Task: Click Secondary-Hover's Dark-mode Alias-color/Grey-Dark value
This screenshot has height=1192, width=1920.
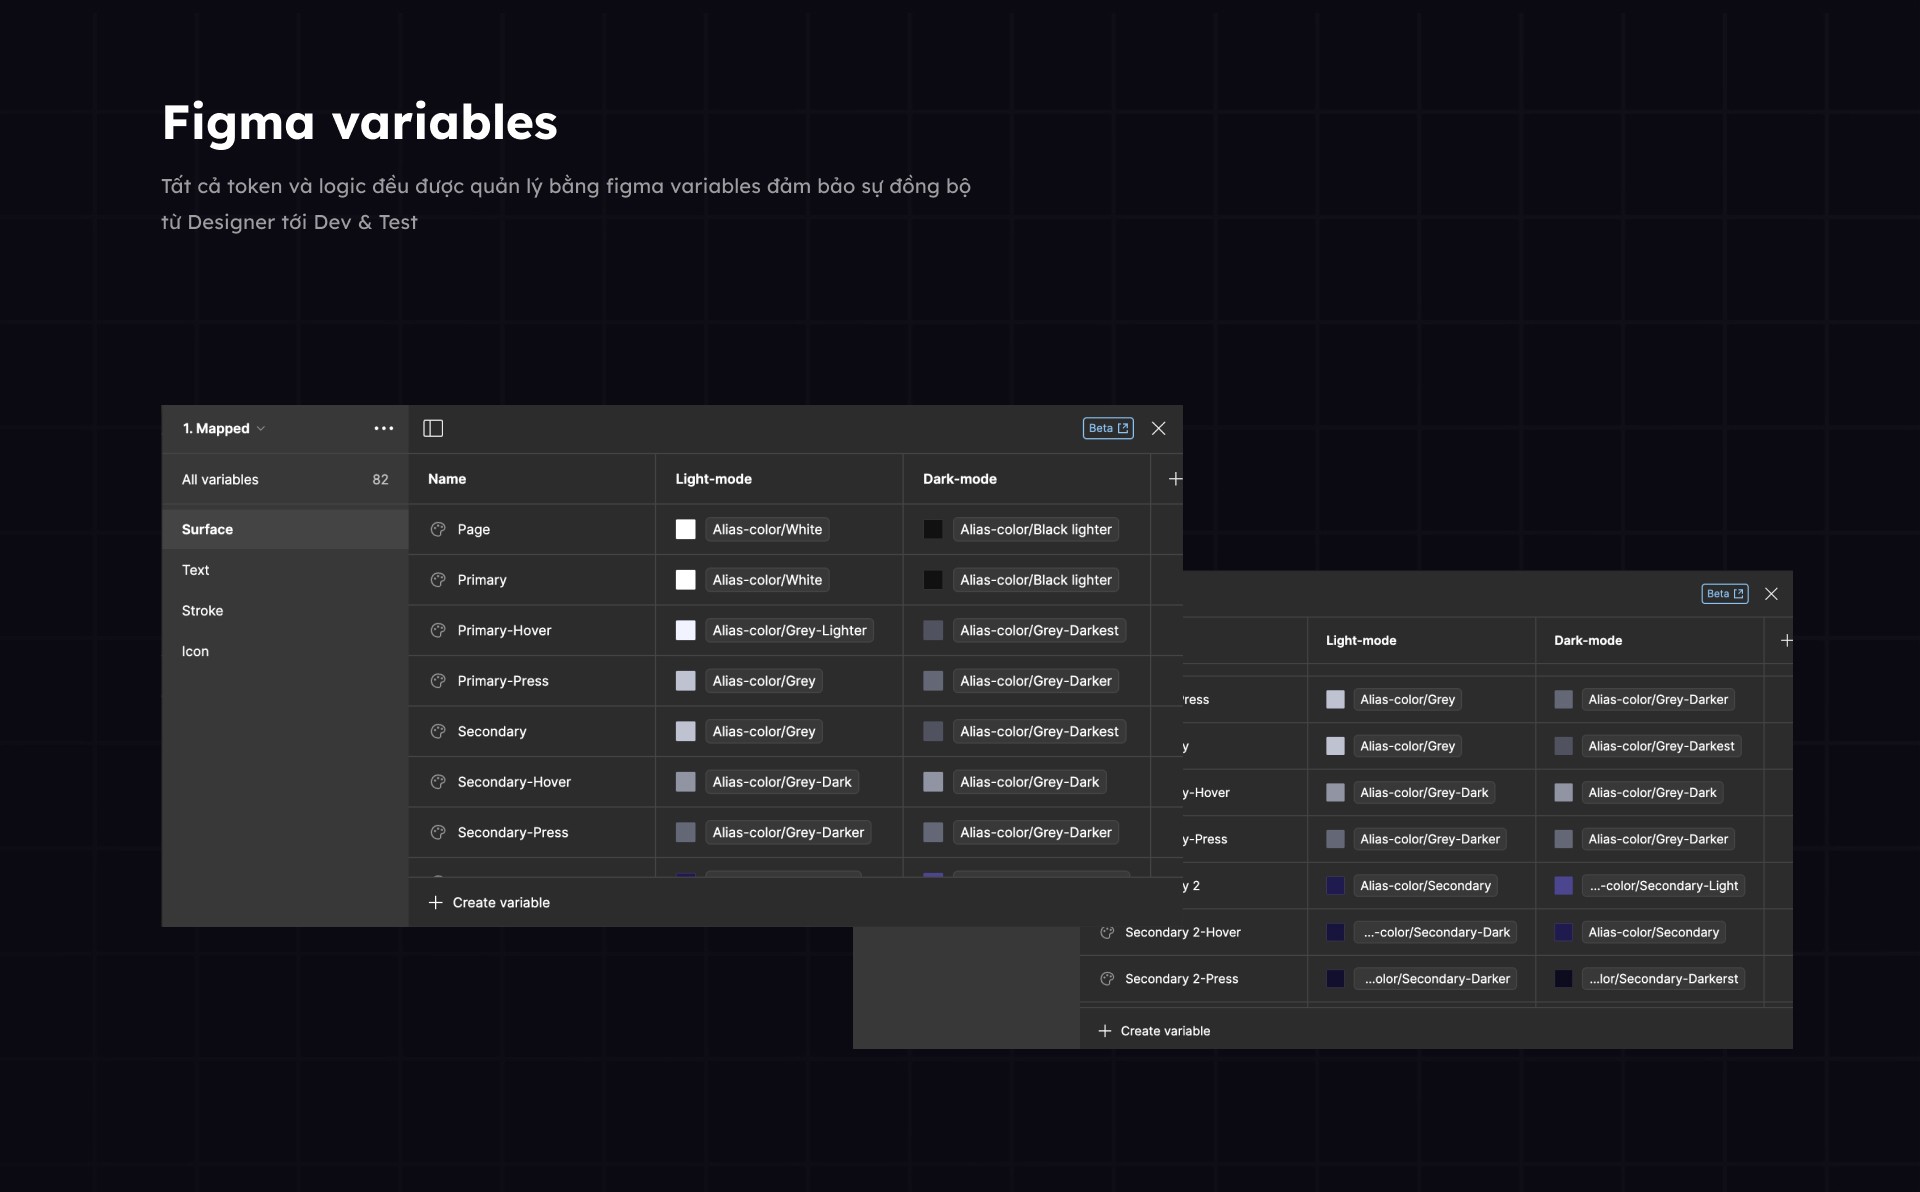Action: click(x=1030, y=782)
